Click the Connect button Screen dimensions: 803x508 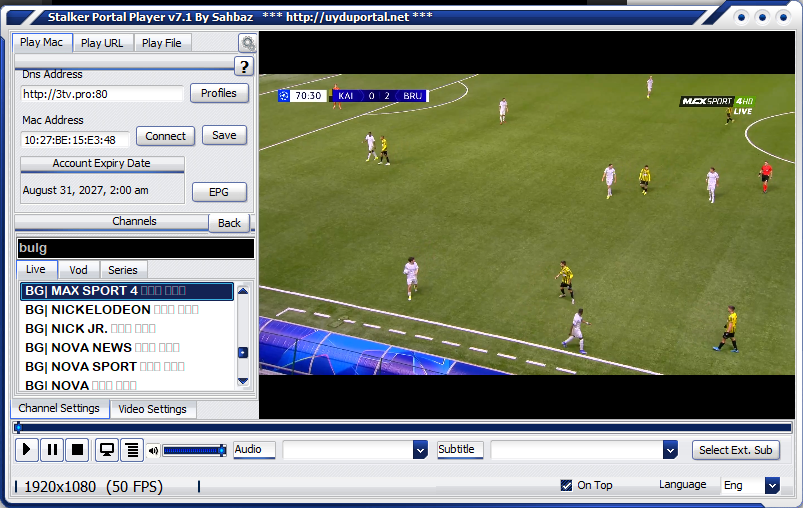[165, 136]
